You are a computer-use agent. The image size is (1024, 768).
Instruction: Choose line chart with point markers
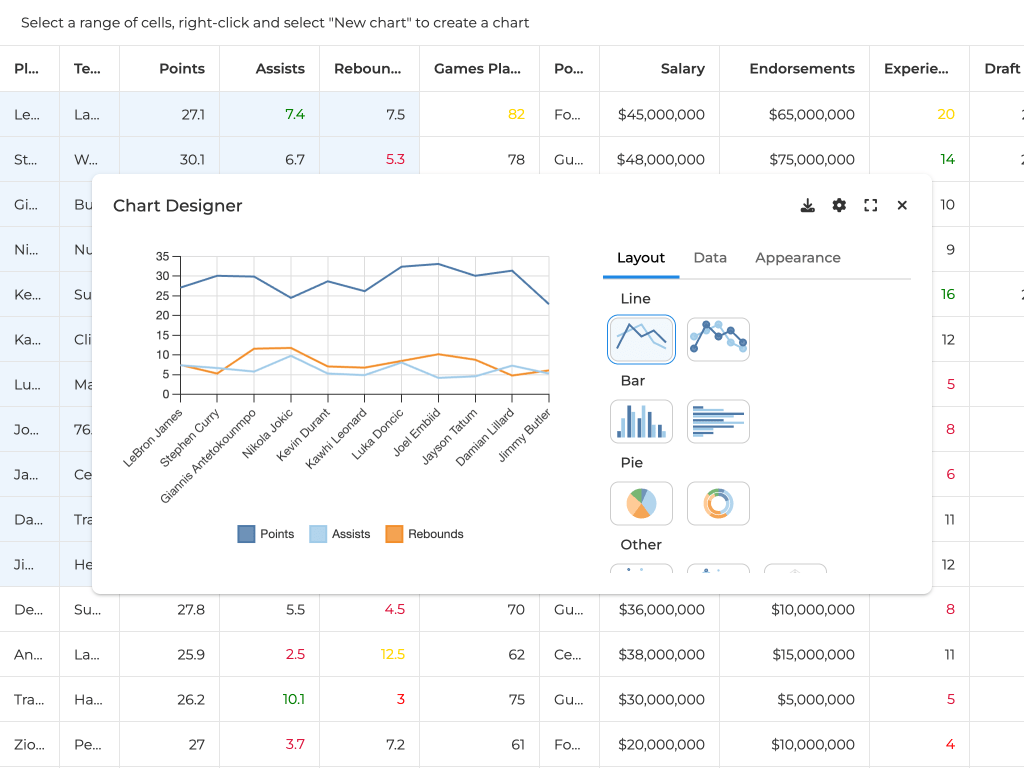point(718,339)
